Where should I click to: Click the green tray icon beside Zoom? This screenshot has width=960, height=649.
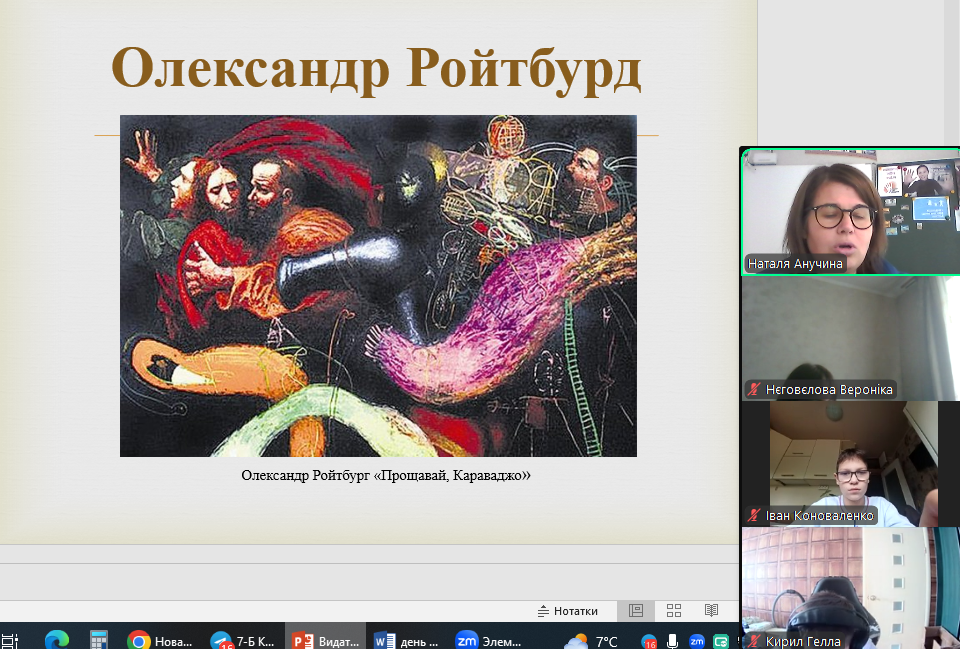coord(721,642)
